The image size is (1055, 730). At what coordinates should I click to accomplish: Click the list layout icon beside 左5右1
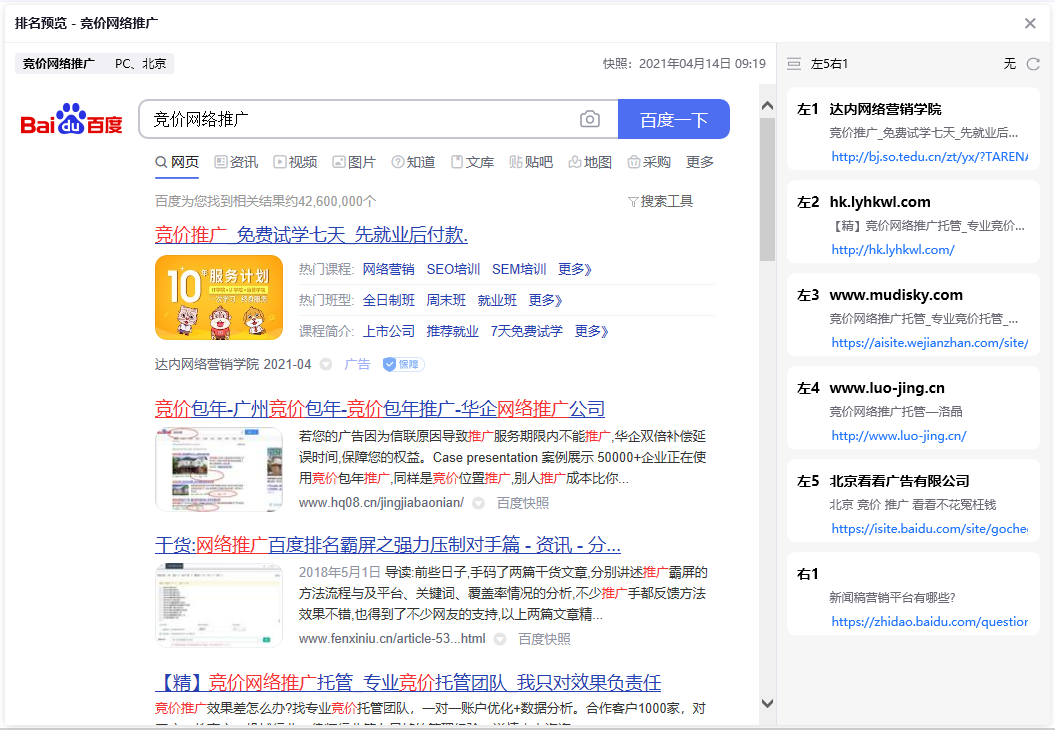[794, 64]
